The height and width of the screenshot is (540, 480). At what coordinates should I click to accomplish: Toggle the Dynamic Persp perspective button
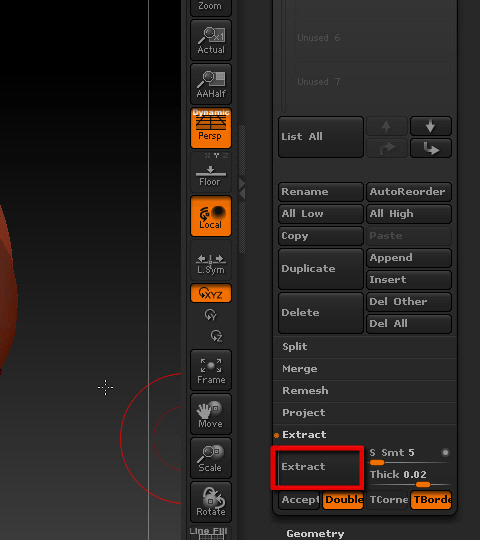[211, 128]
